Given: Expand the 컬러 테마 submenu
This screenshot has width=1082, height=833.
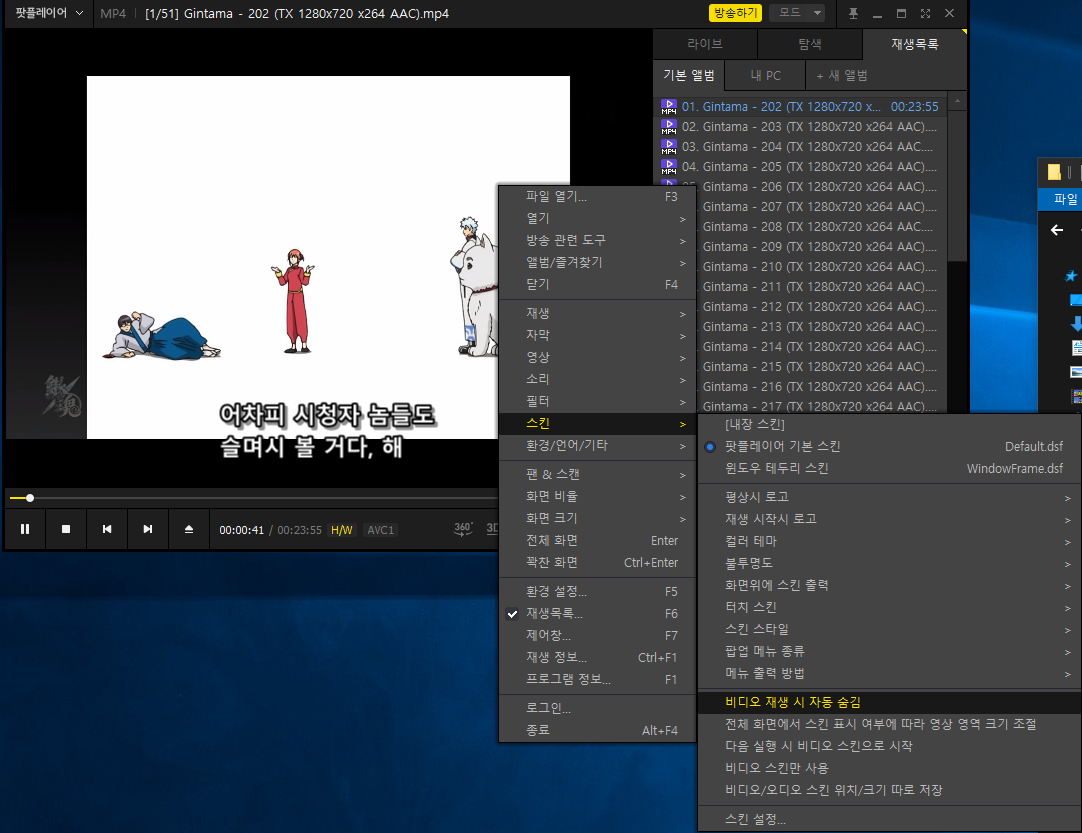Looking at the screenshot, I should [889, 541].
